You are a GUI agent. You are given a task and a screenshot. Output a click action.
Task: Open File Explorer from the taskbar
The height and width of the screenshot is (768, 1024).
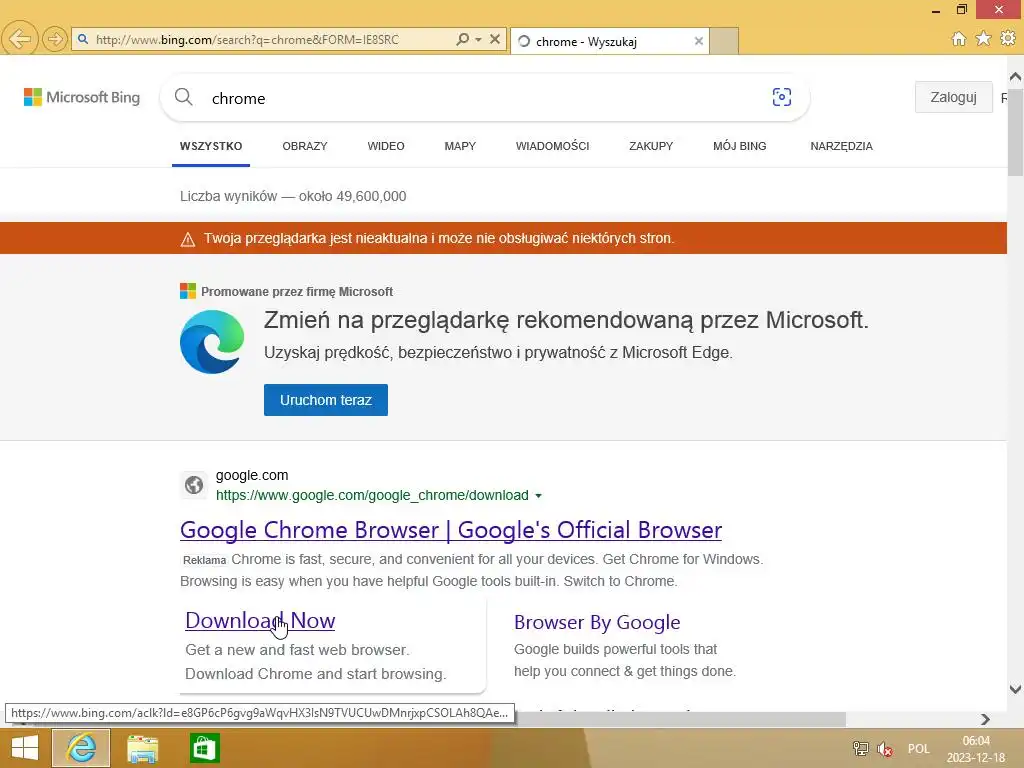click(142, 748)
